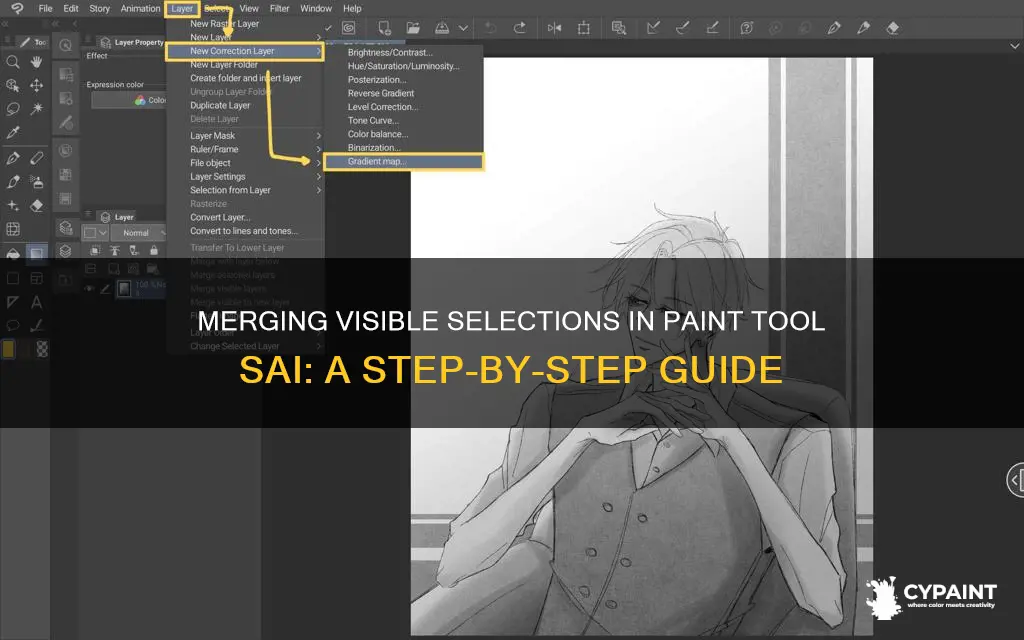Select the Eraser tool in tool palette
The height and width of the screenshot is (640, 1024).
37,206
